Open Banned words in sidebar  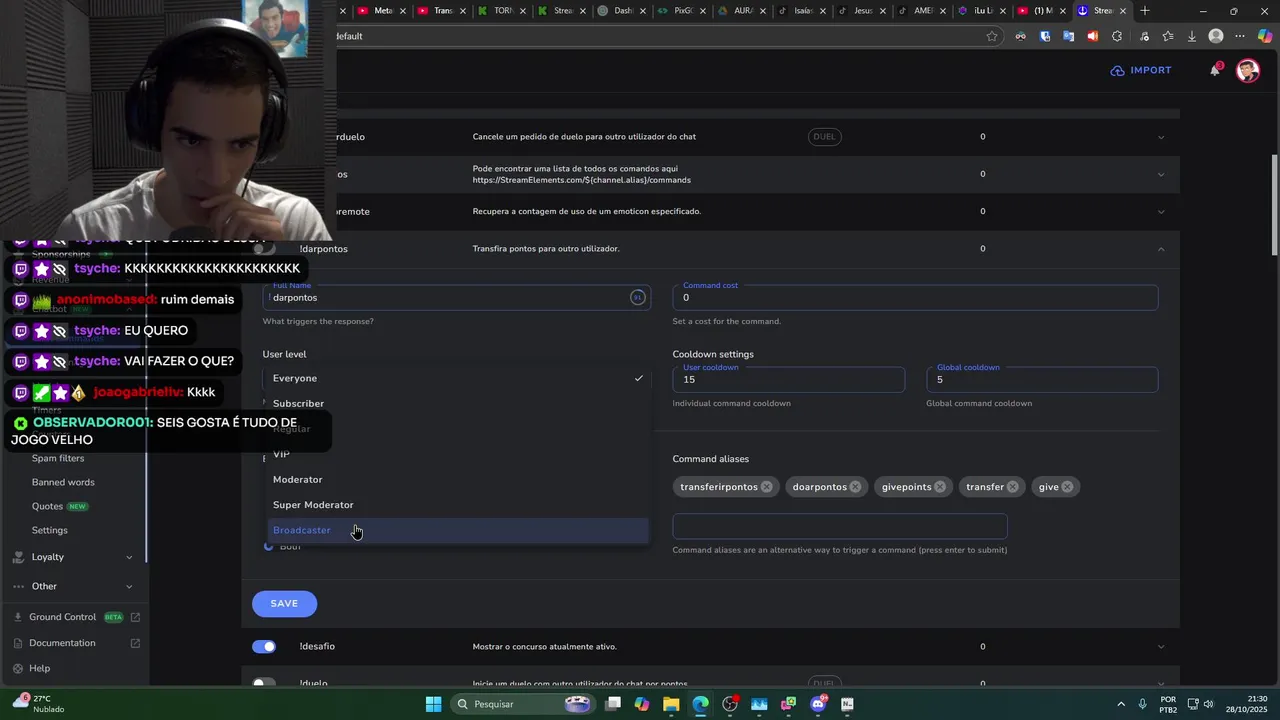point(63,482)
